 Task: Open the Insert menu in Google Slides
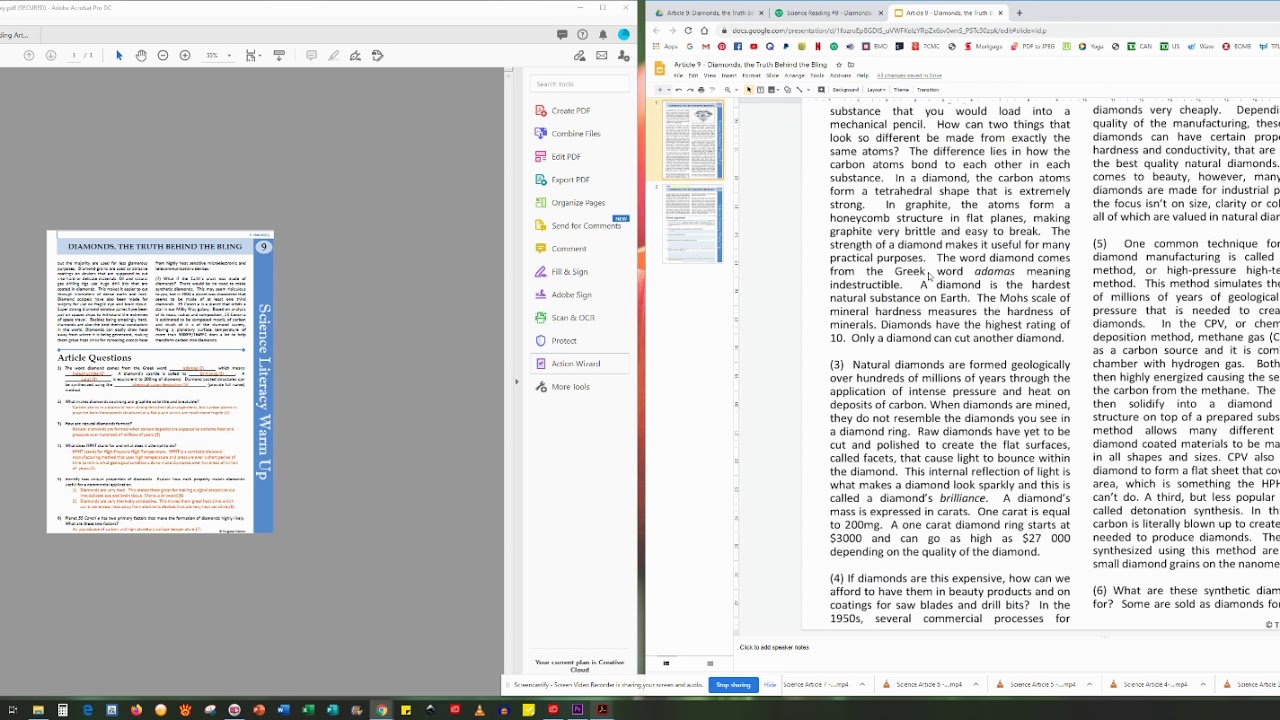tap(729, 76)
